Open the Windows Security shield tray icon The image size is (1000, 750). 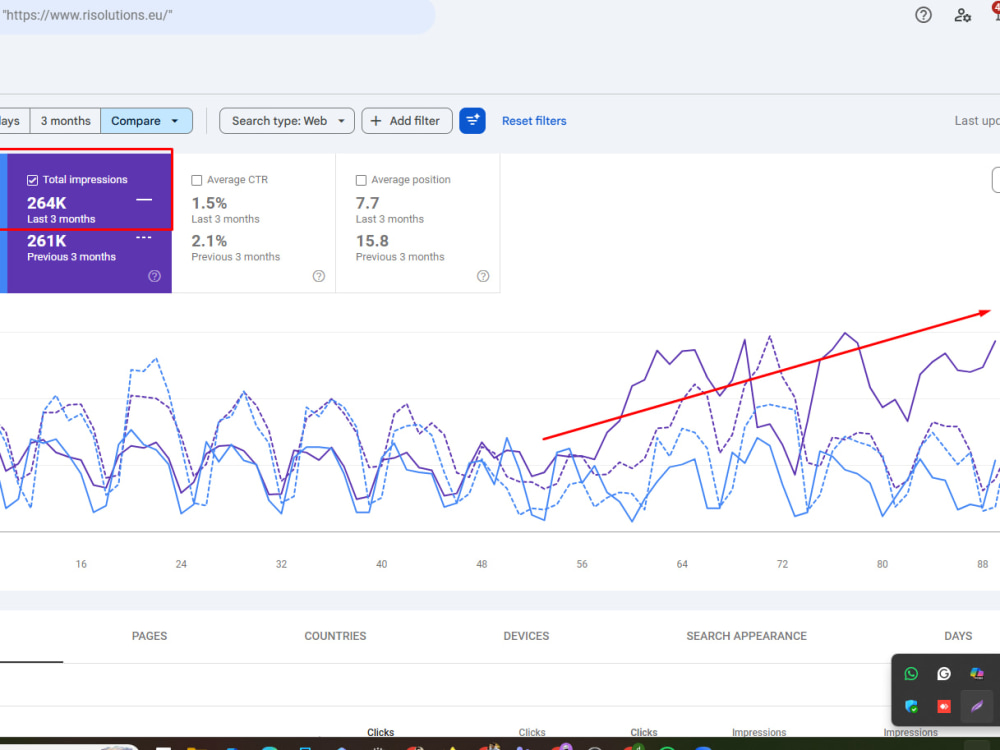[x=911, y=706]
